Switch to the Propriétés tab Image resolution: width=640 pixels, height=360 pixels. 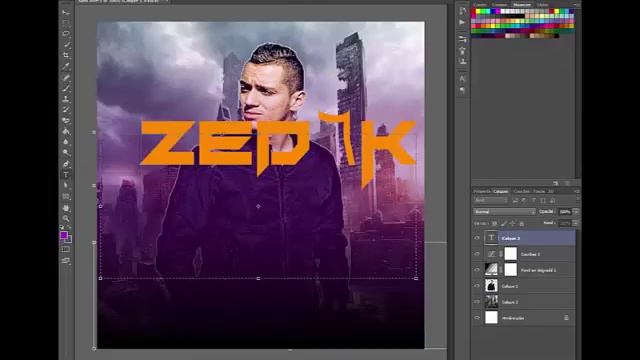click(482, 191)
